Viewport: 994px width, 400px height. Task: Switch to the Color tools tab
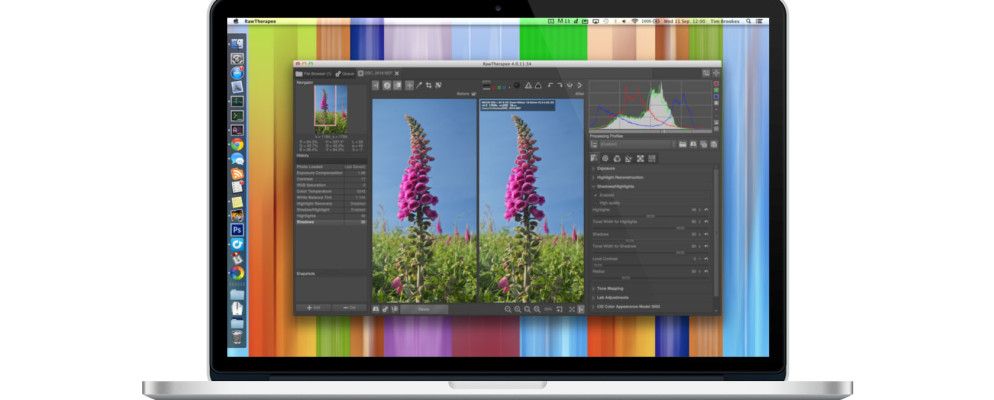[x=617, y=158]
